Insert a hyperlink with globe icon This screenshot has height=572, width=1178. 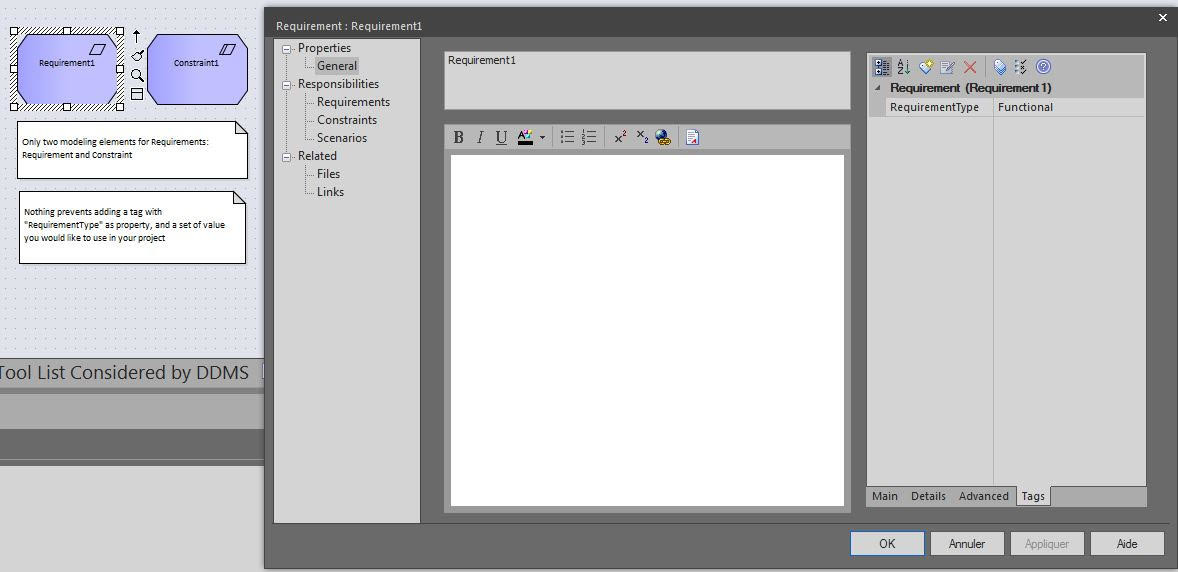[663, 137]
